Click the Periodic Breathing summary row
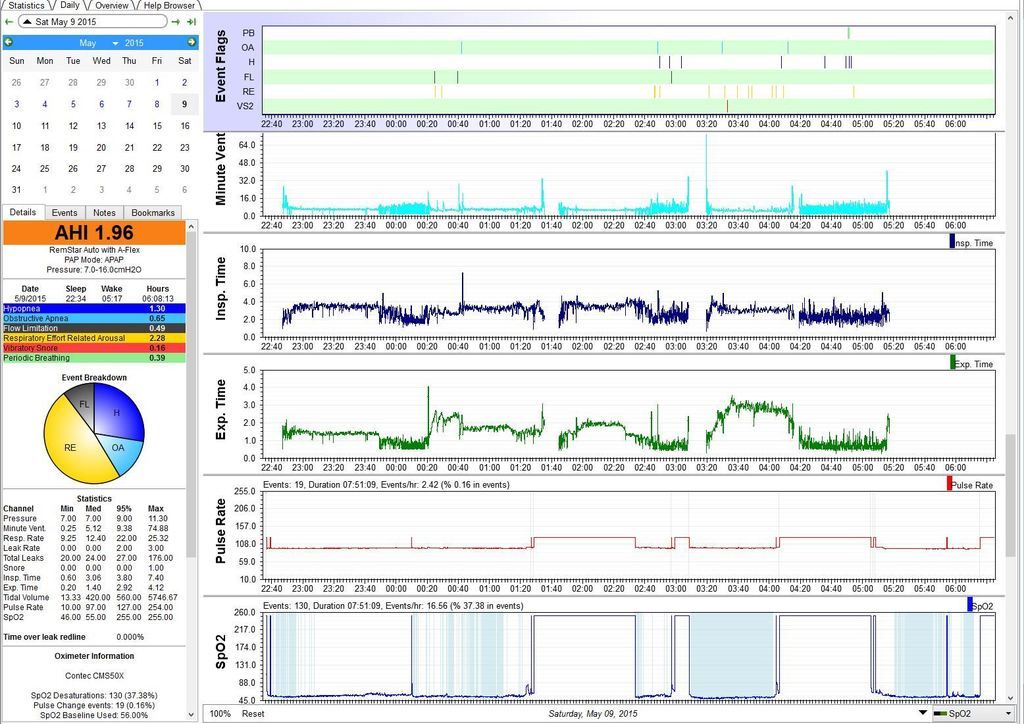The image size is (1024, 724). [x=94, y=358]
